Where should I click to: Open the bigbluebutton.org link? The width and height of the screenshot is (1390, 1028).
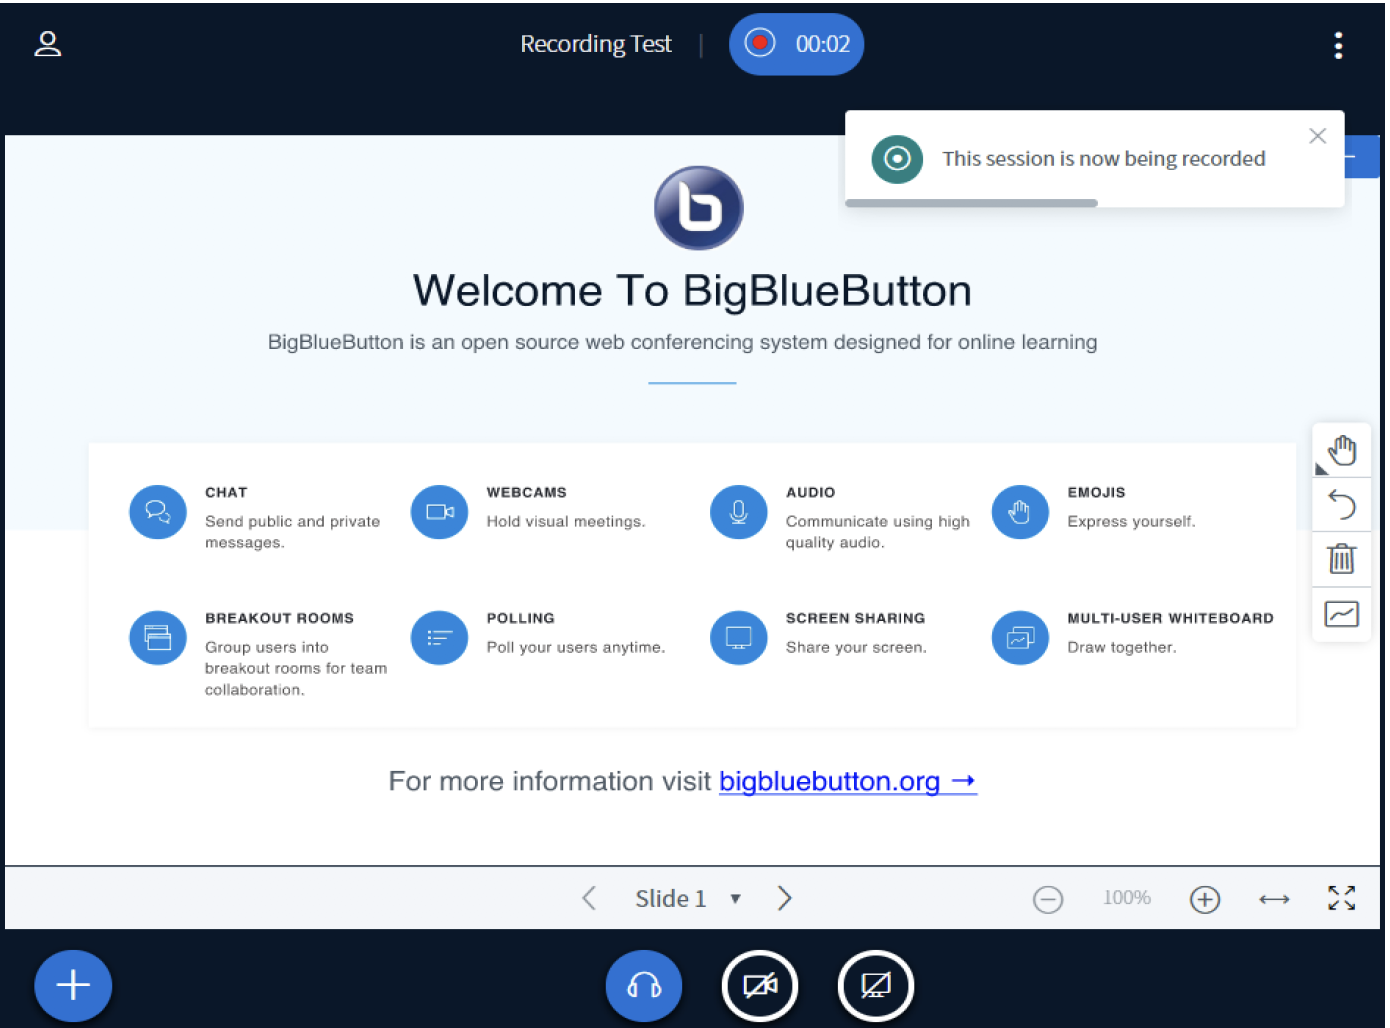(x=847, y=781)
